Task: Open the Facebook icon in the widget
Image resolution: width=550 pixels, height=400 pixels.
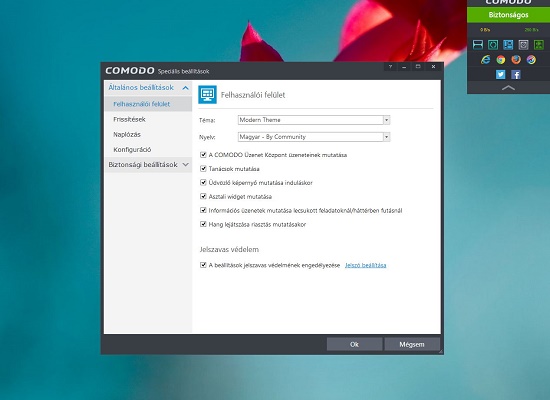Action: tap(516, 74)
